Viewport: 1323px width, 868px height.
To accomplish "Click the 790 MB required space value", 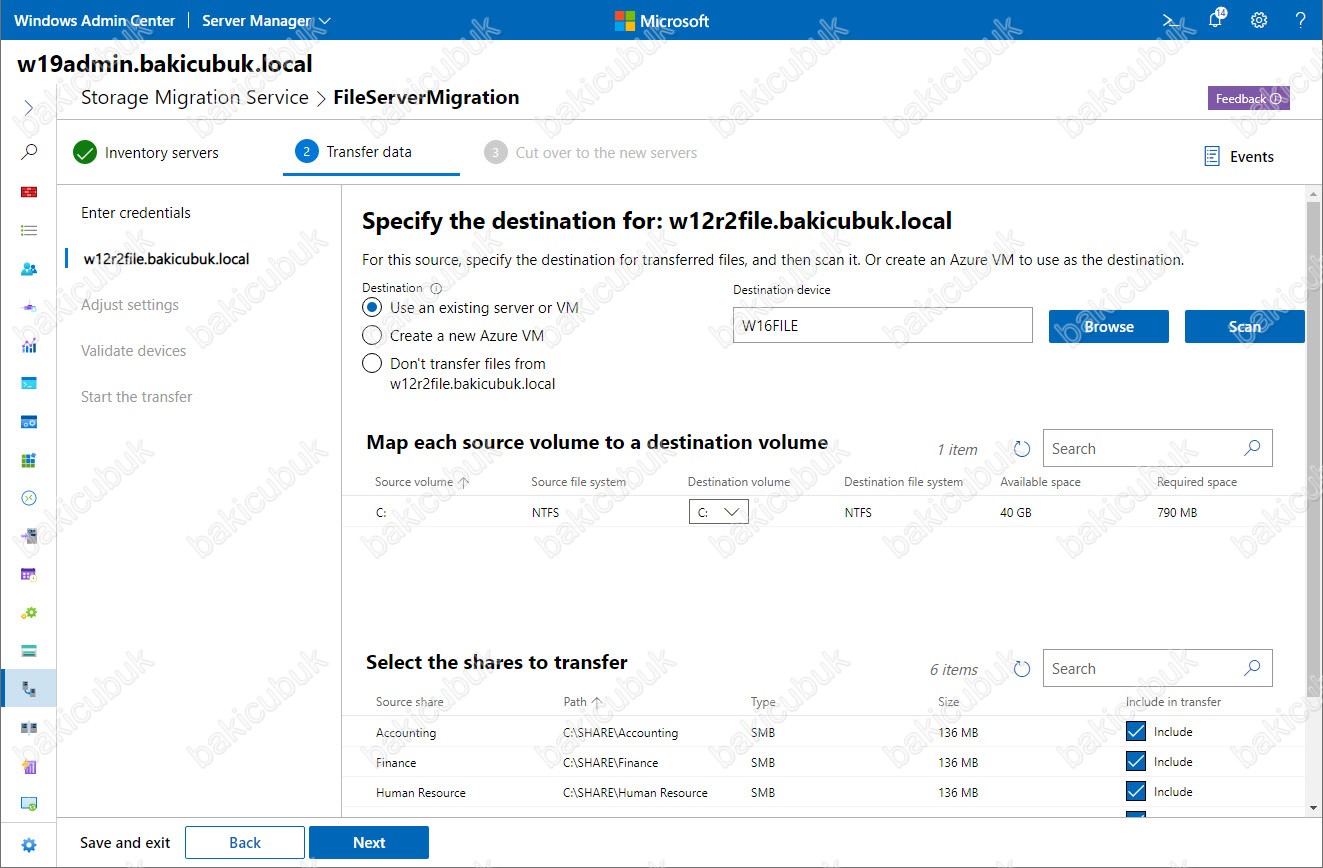I will pos(1177,513).
